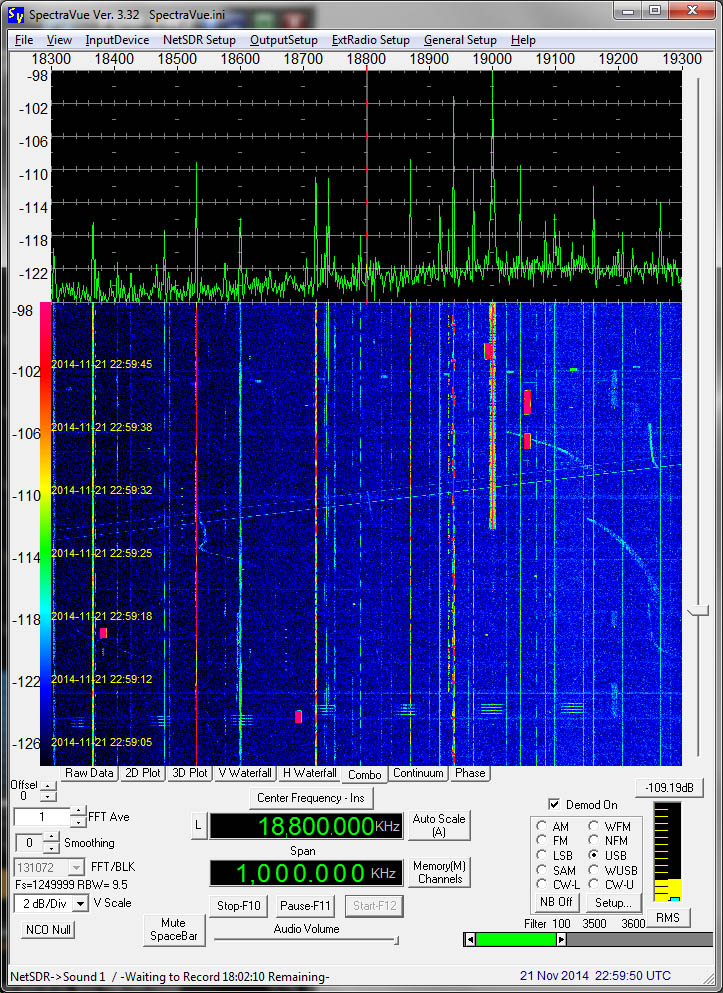Click the L lock button beside frequency
This screenshot has height=993, width=723.
[x=198, y=826]
